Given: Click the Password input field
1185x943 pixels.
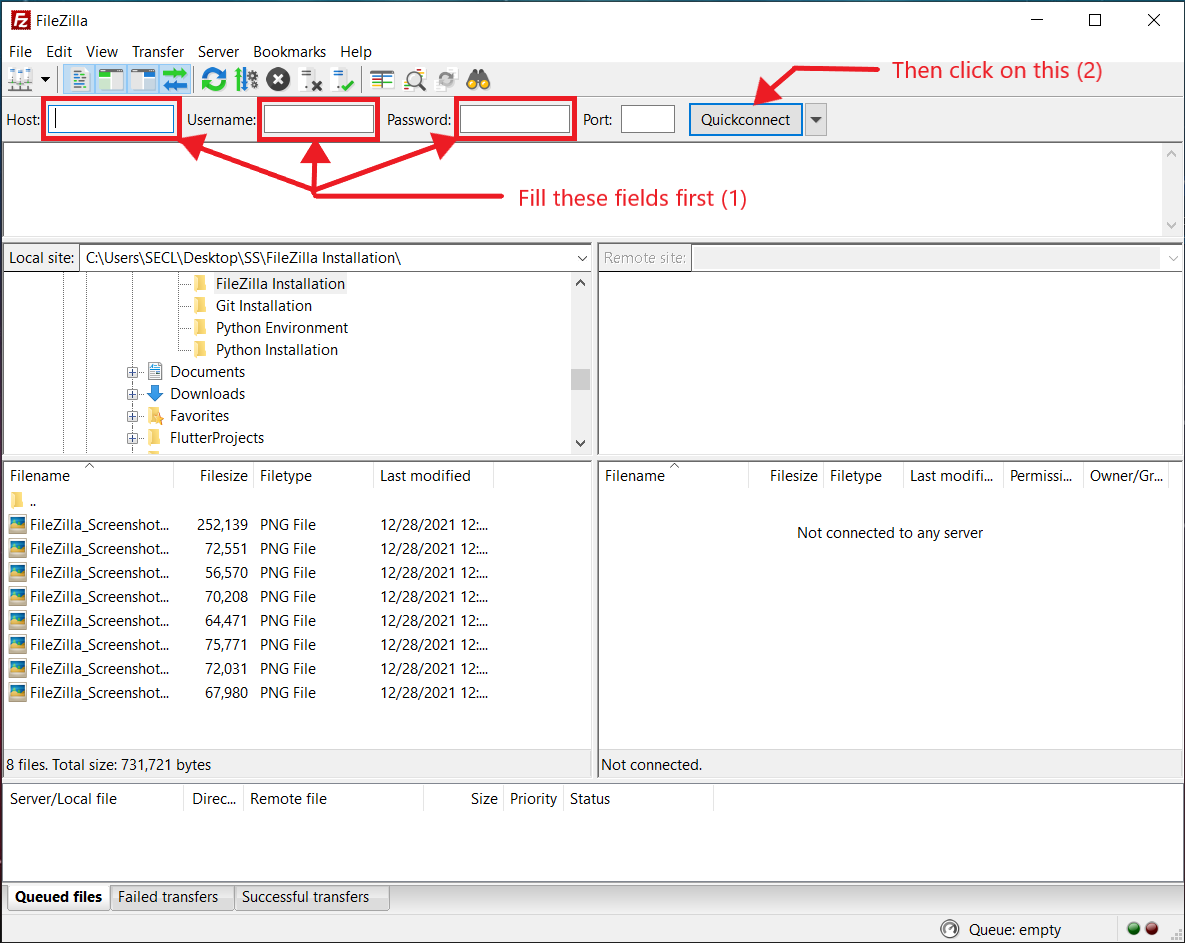Looking at the screenshot, I should click(515, 119).
